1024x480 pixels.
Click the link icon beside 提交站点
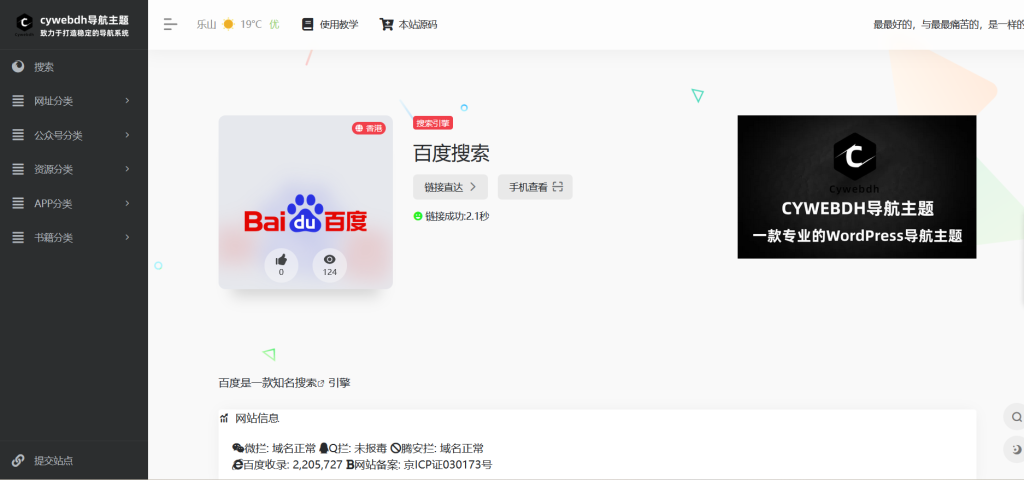pos(18,460)
